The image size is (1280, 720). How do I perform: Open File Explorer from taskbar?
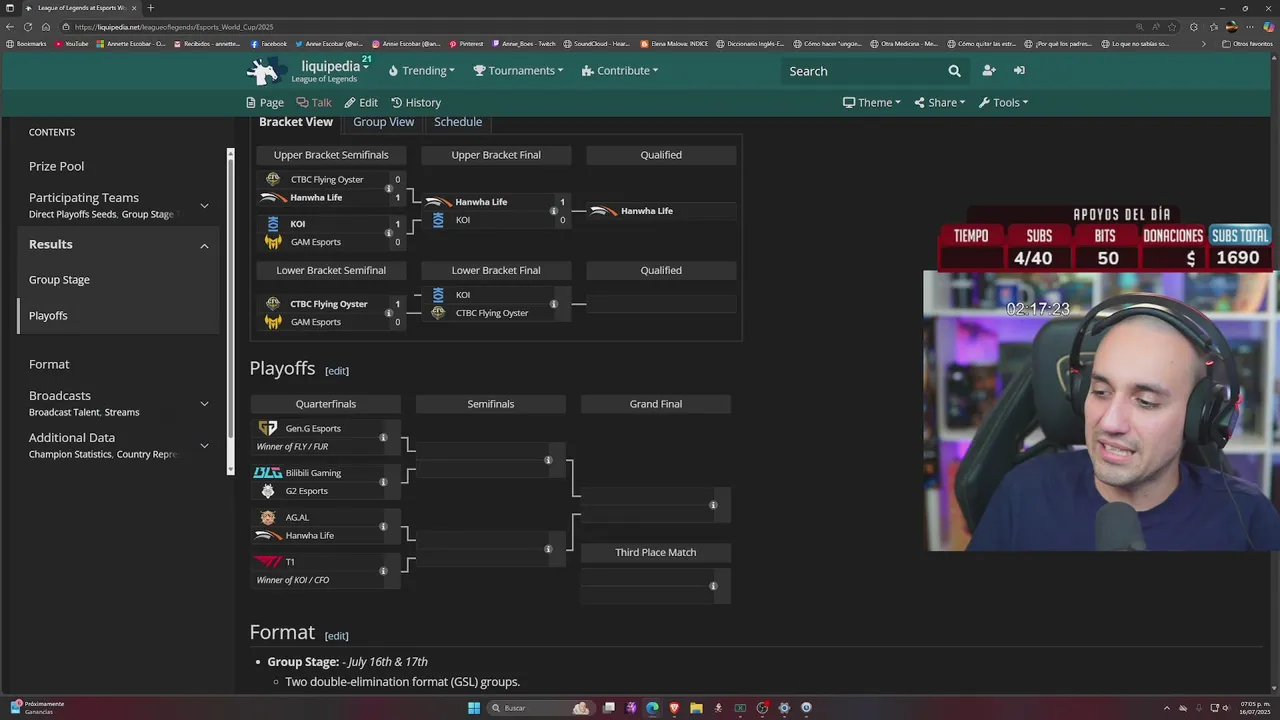point(696,708)
